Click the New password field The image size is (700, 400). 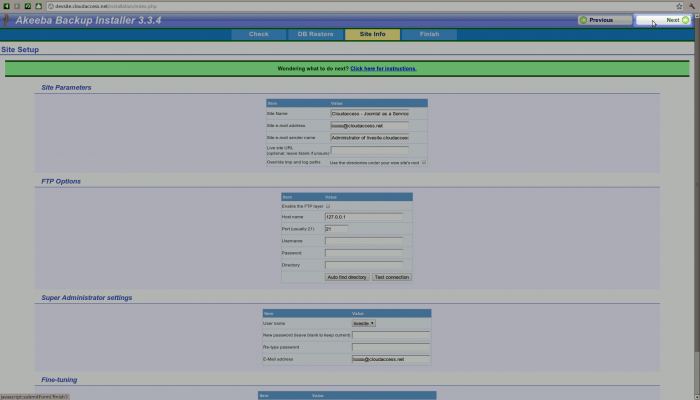(x=391, y=335)
